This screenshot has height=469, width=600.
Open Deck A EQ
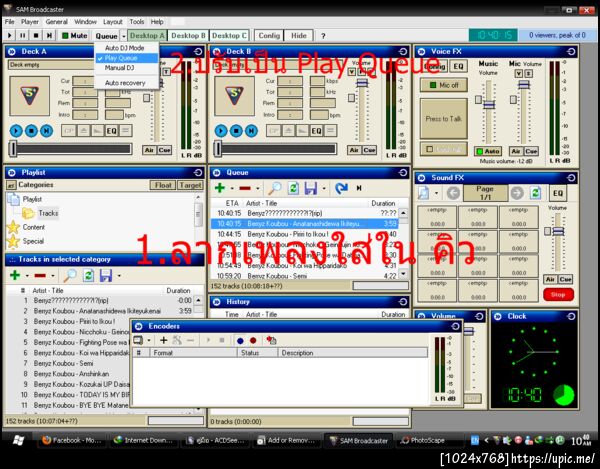tap(111, 131)
